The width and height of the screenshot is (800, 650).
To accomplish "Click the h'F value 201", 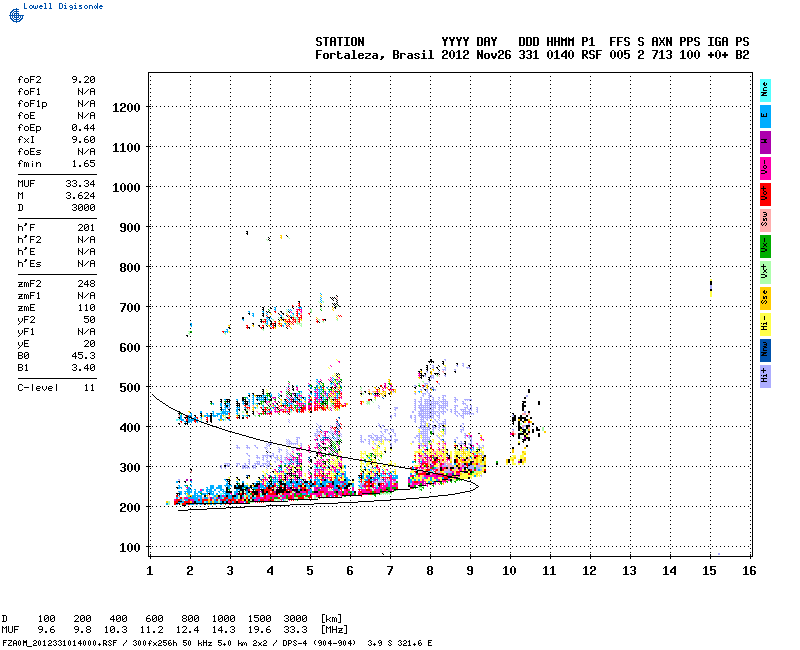I will (x=86, y=228).
